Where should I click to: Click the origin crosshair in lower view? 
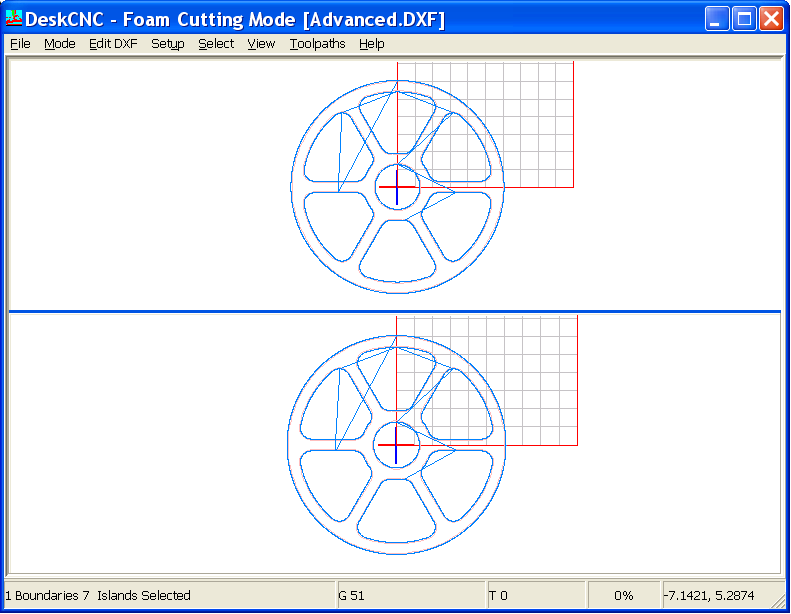(x=396, y=445)
